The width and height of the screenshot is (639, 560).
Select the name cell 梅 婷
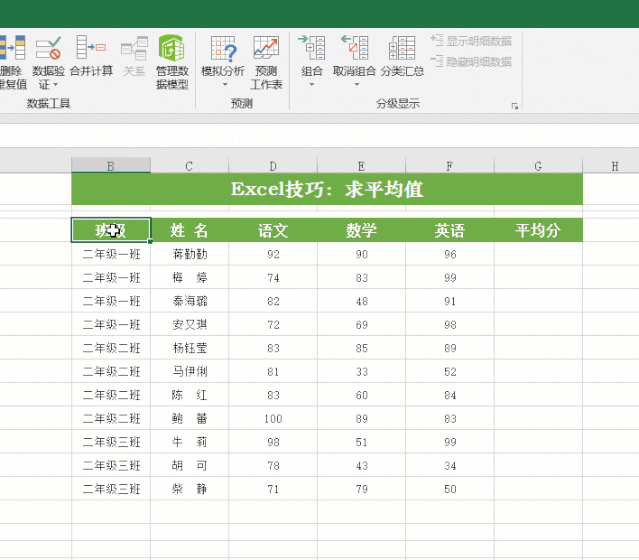pyautogui.click(x=189, y=278)
